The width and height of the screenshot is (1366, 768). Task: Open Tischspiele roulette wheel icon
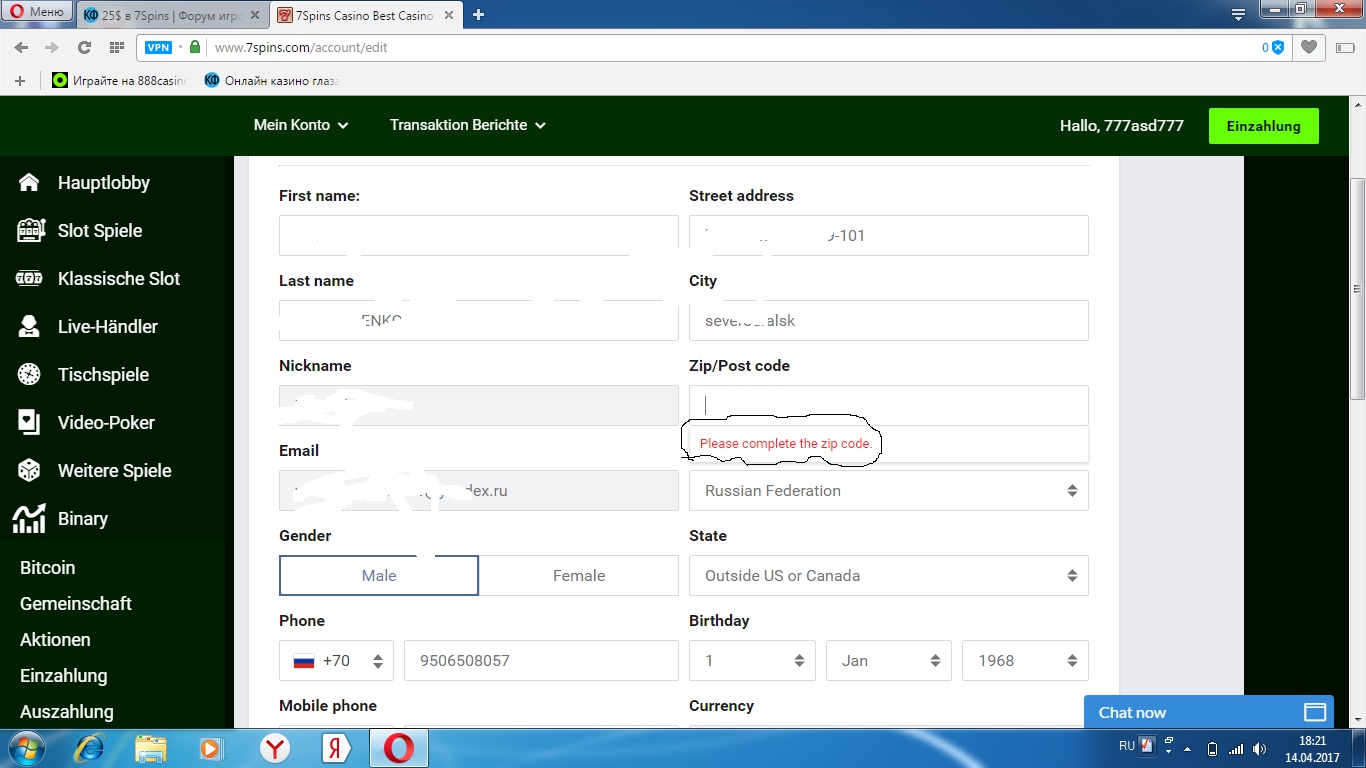[29, 375]
